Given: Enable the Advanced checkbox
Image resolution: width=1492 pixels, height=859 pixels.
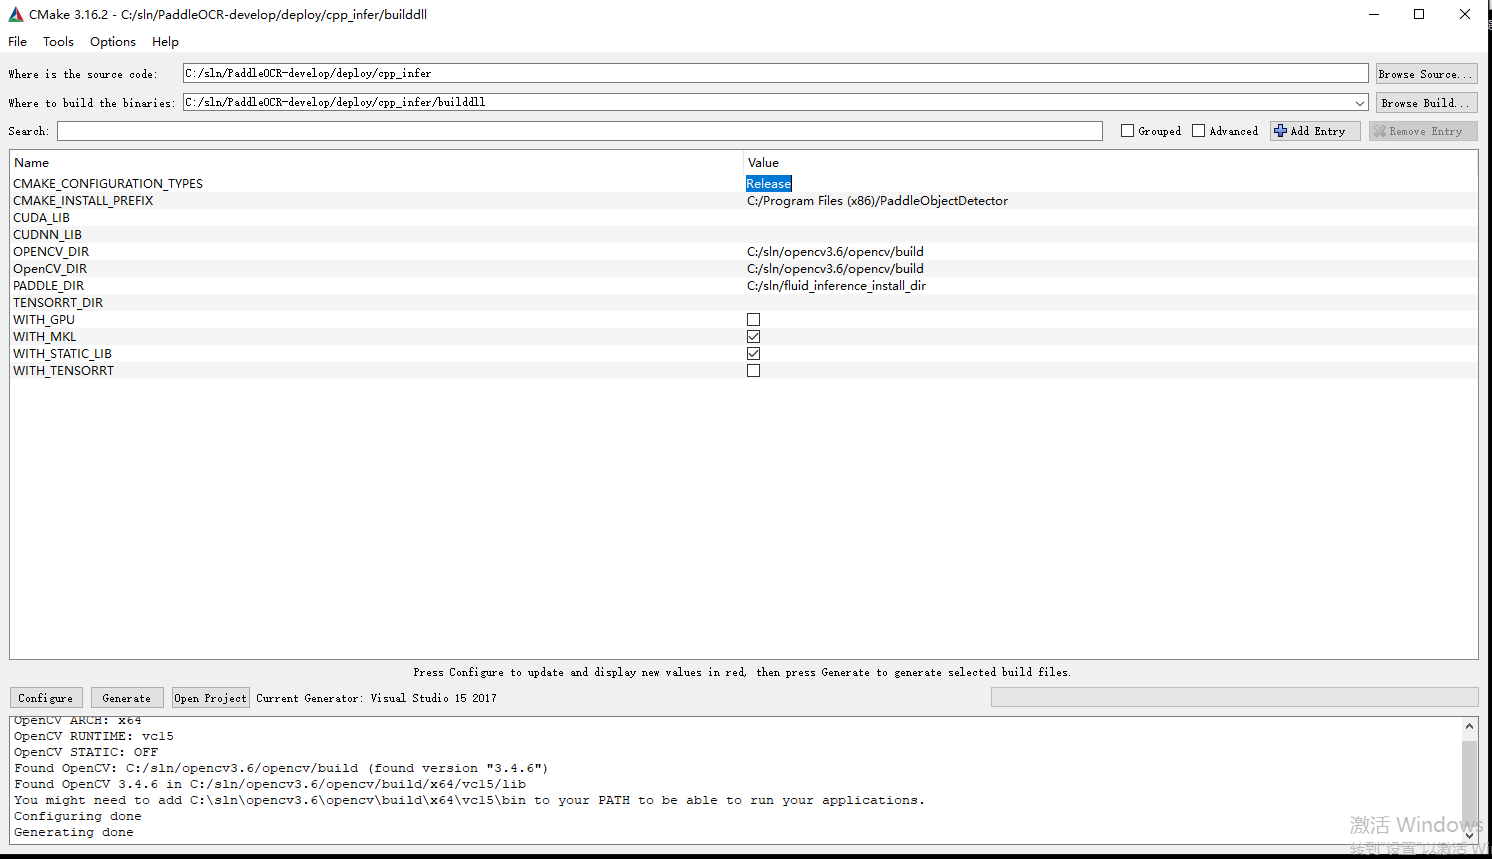Looking at the screenshot, I should [1198, 130].
